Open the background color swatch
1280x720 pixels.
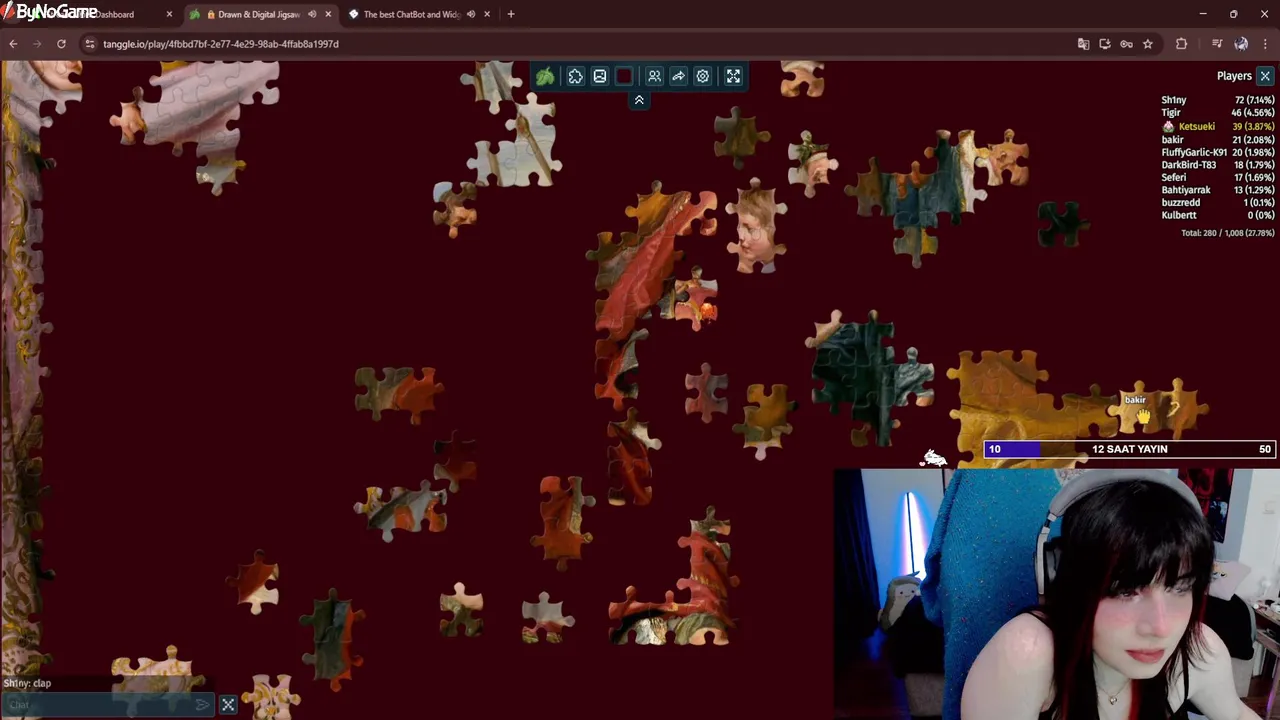[x=624, y=76]
